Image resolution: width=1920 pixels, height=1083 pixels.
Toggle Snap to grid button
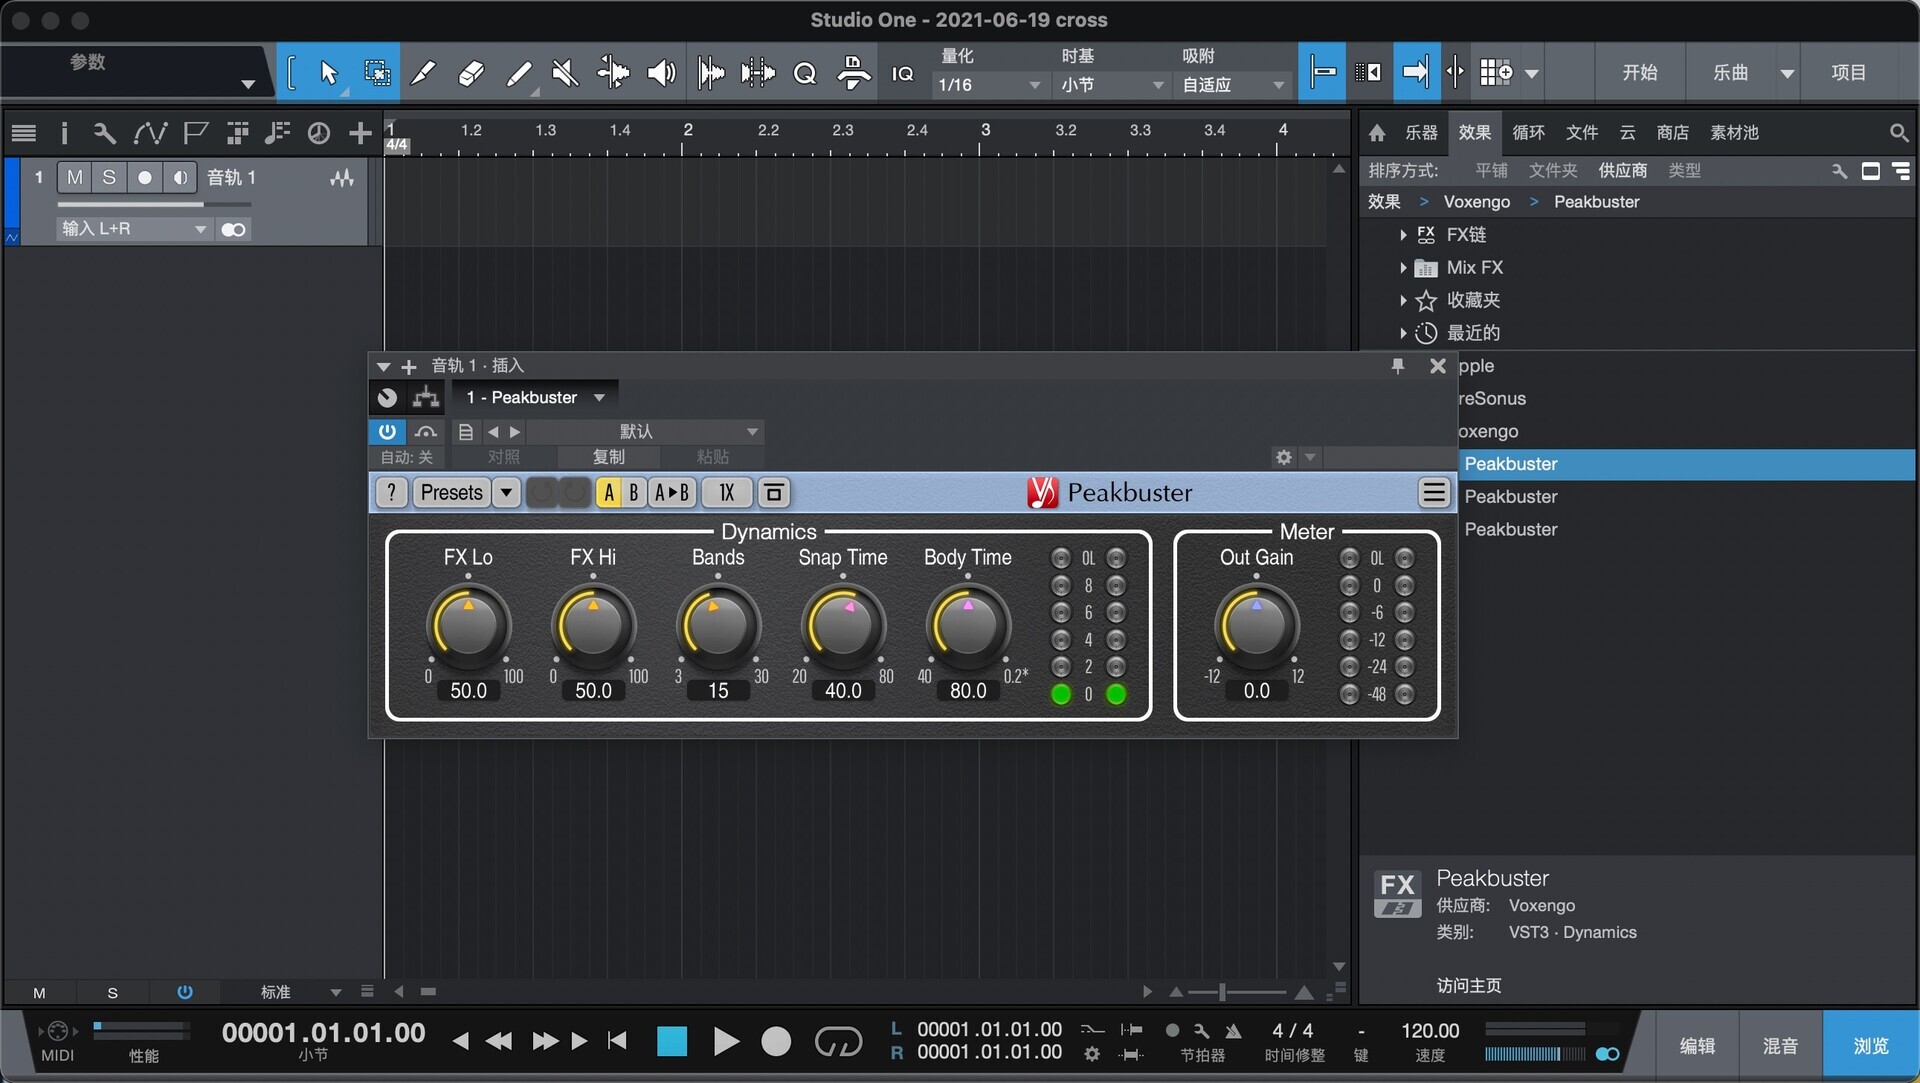(1322, 72)
